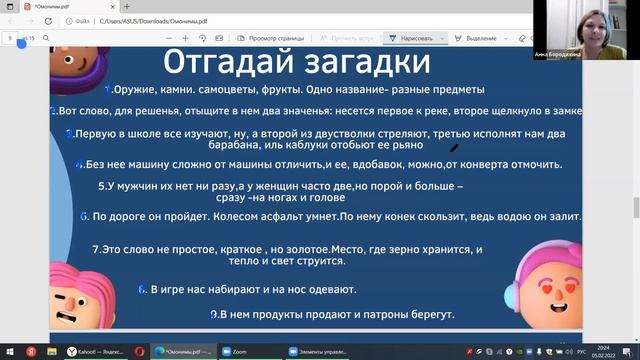Click the vertical scrollbar thumb
The height and width of the screenshot is (360, 640).
pyautogui.click(x=636, y=207)
